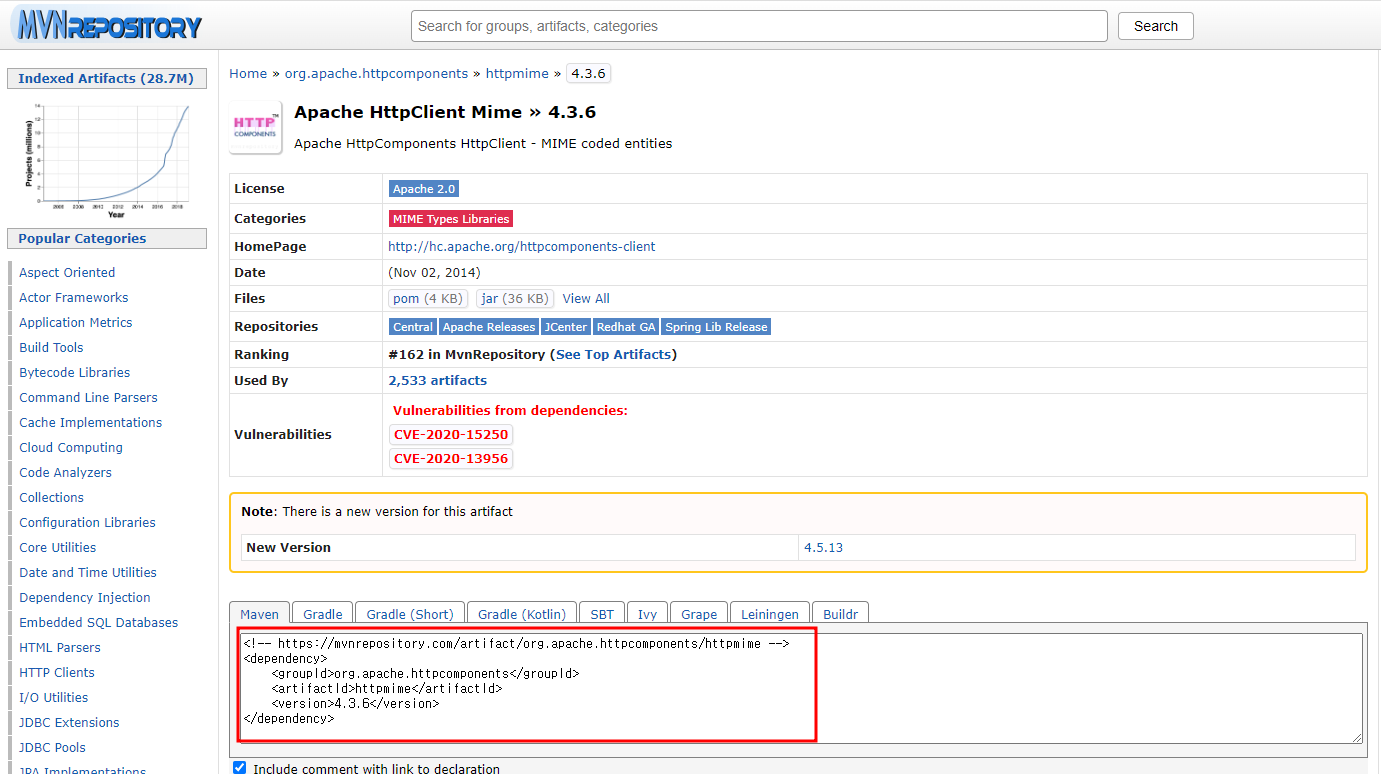Open the hc.apache.org homepage link

522,246
